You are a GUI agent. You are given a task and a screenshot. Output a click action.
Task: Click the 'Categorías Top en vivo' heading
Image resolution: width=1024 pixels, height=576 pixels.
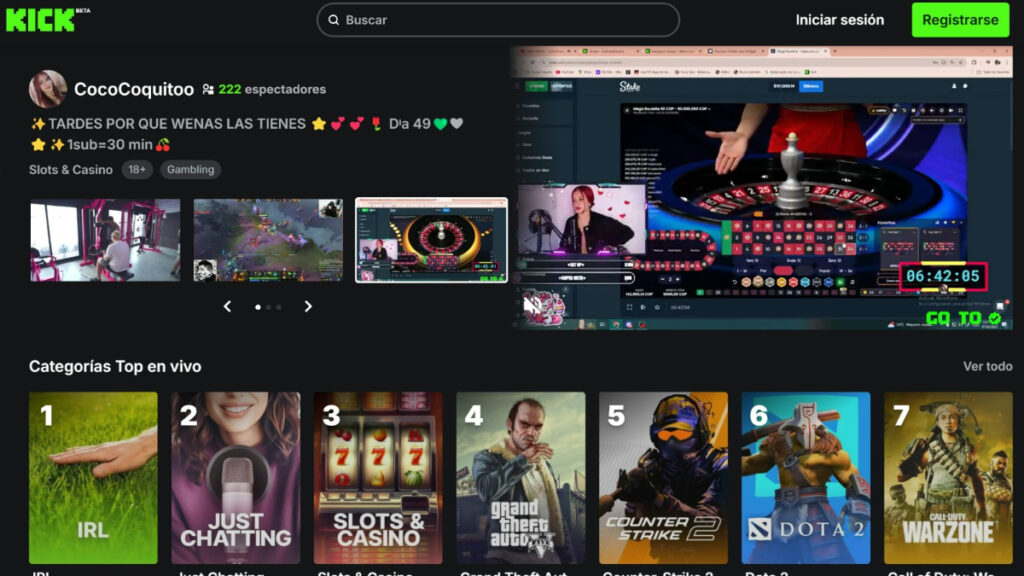[x=115, y=366]
